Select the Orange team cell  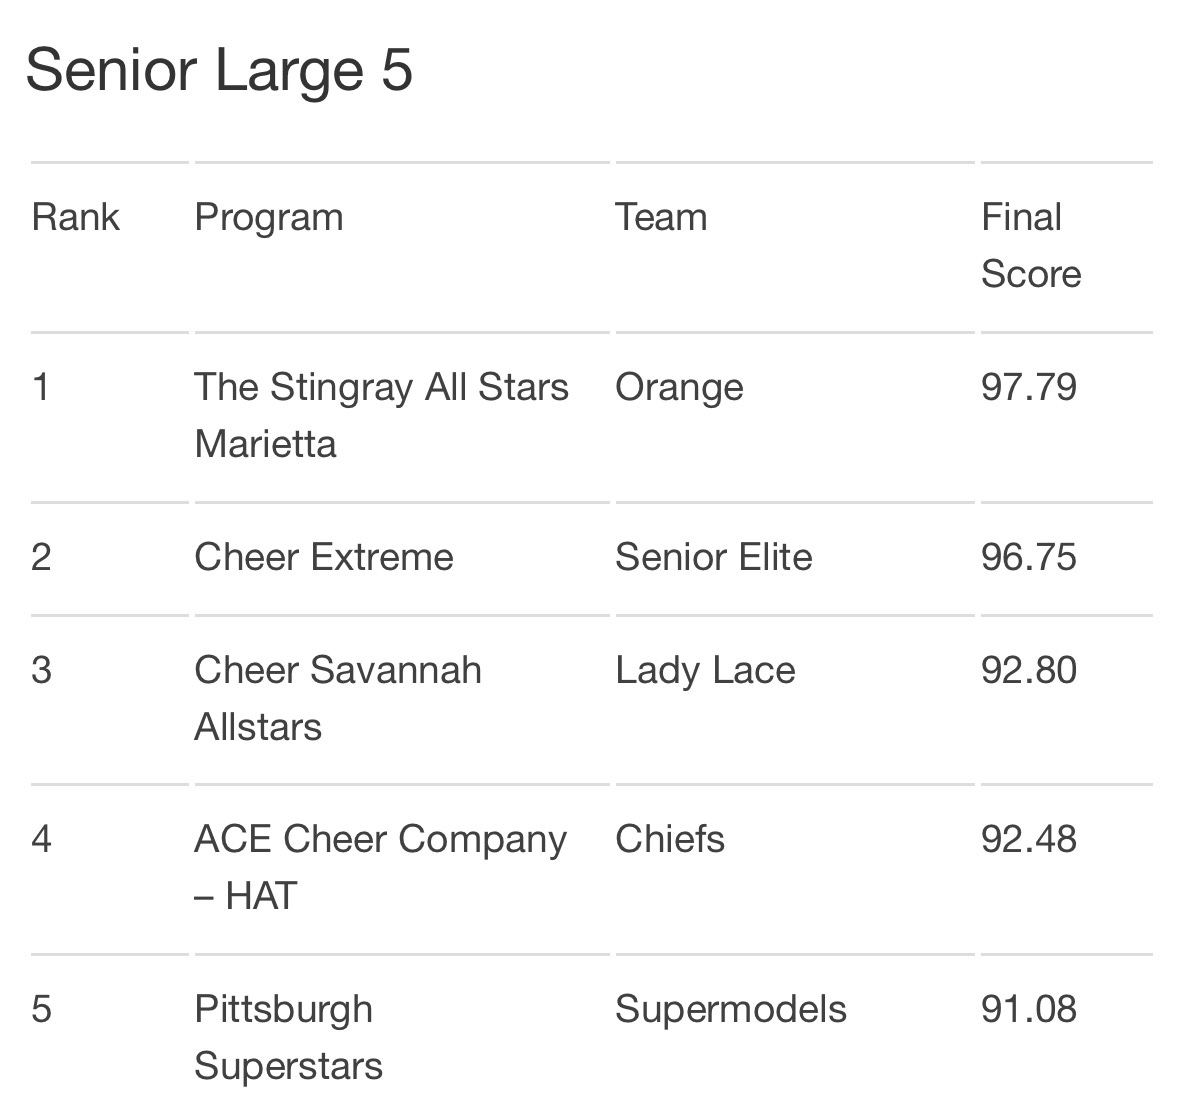pyautogui.click(x=679, y=389)
